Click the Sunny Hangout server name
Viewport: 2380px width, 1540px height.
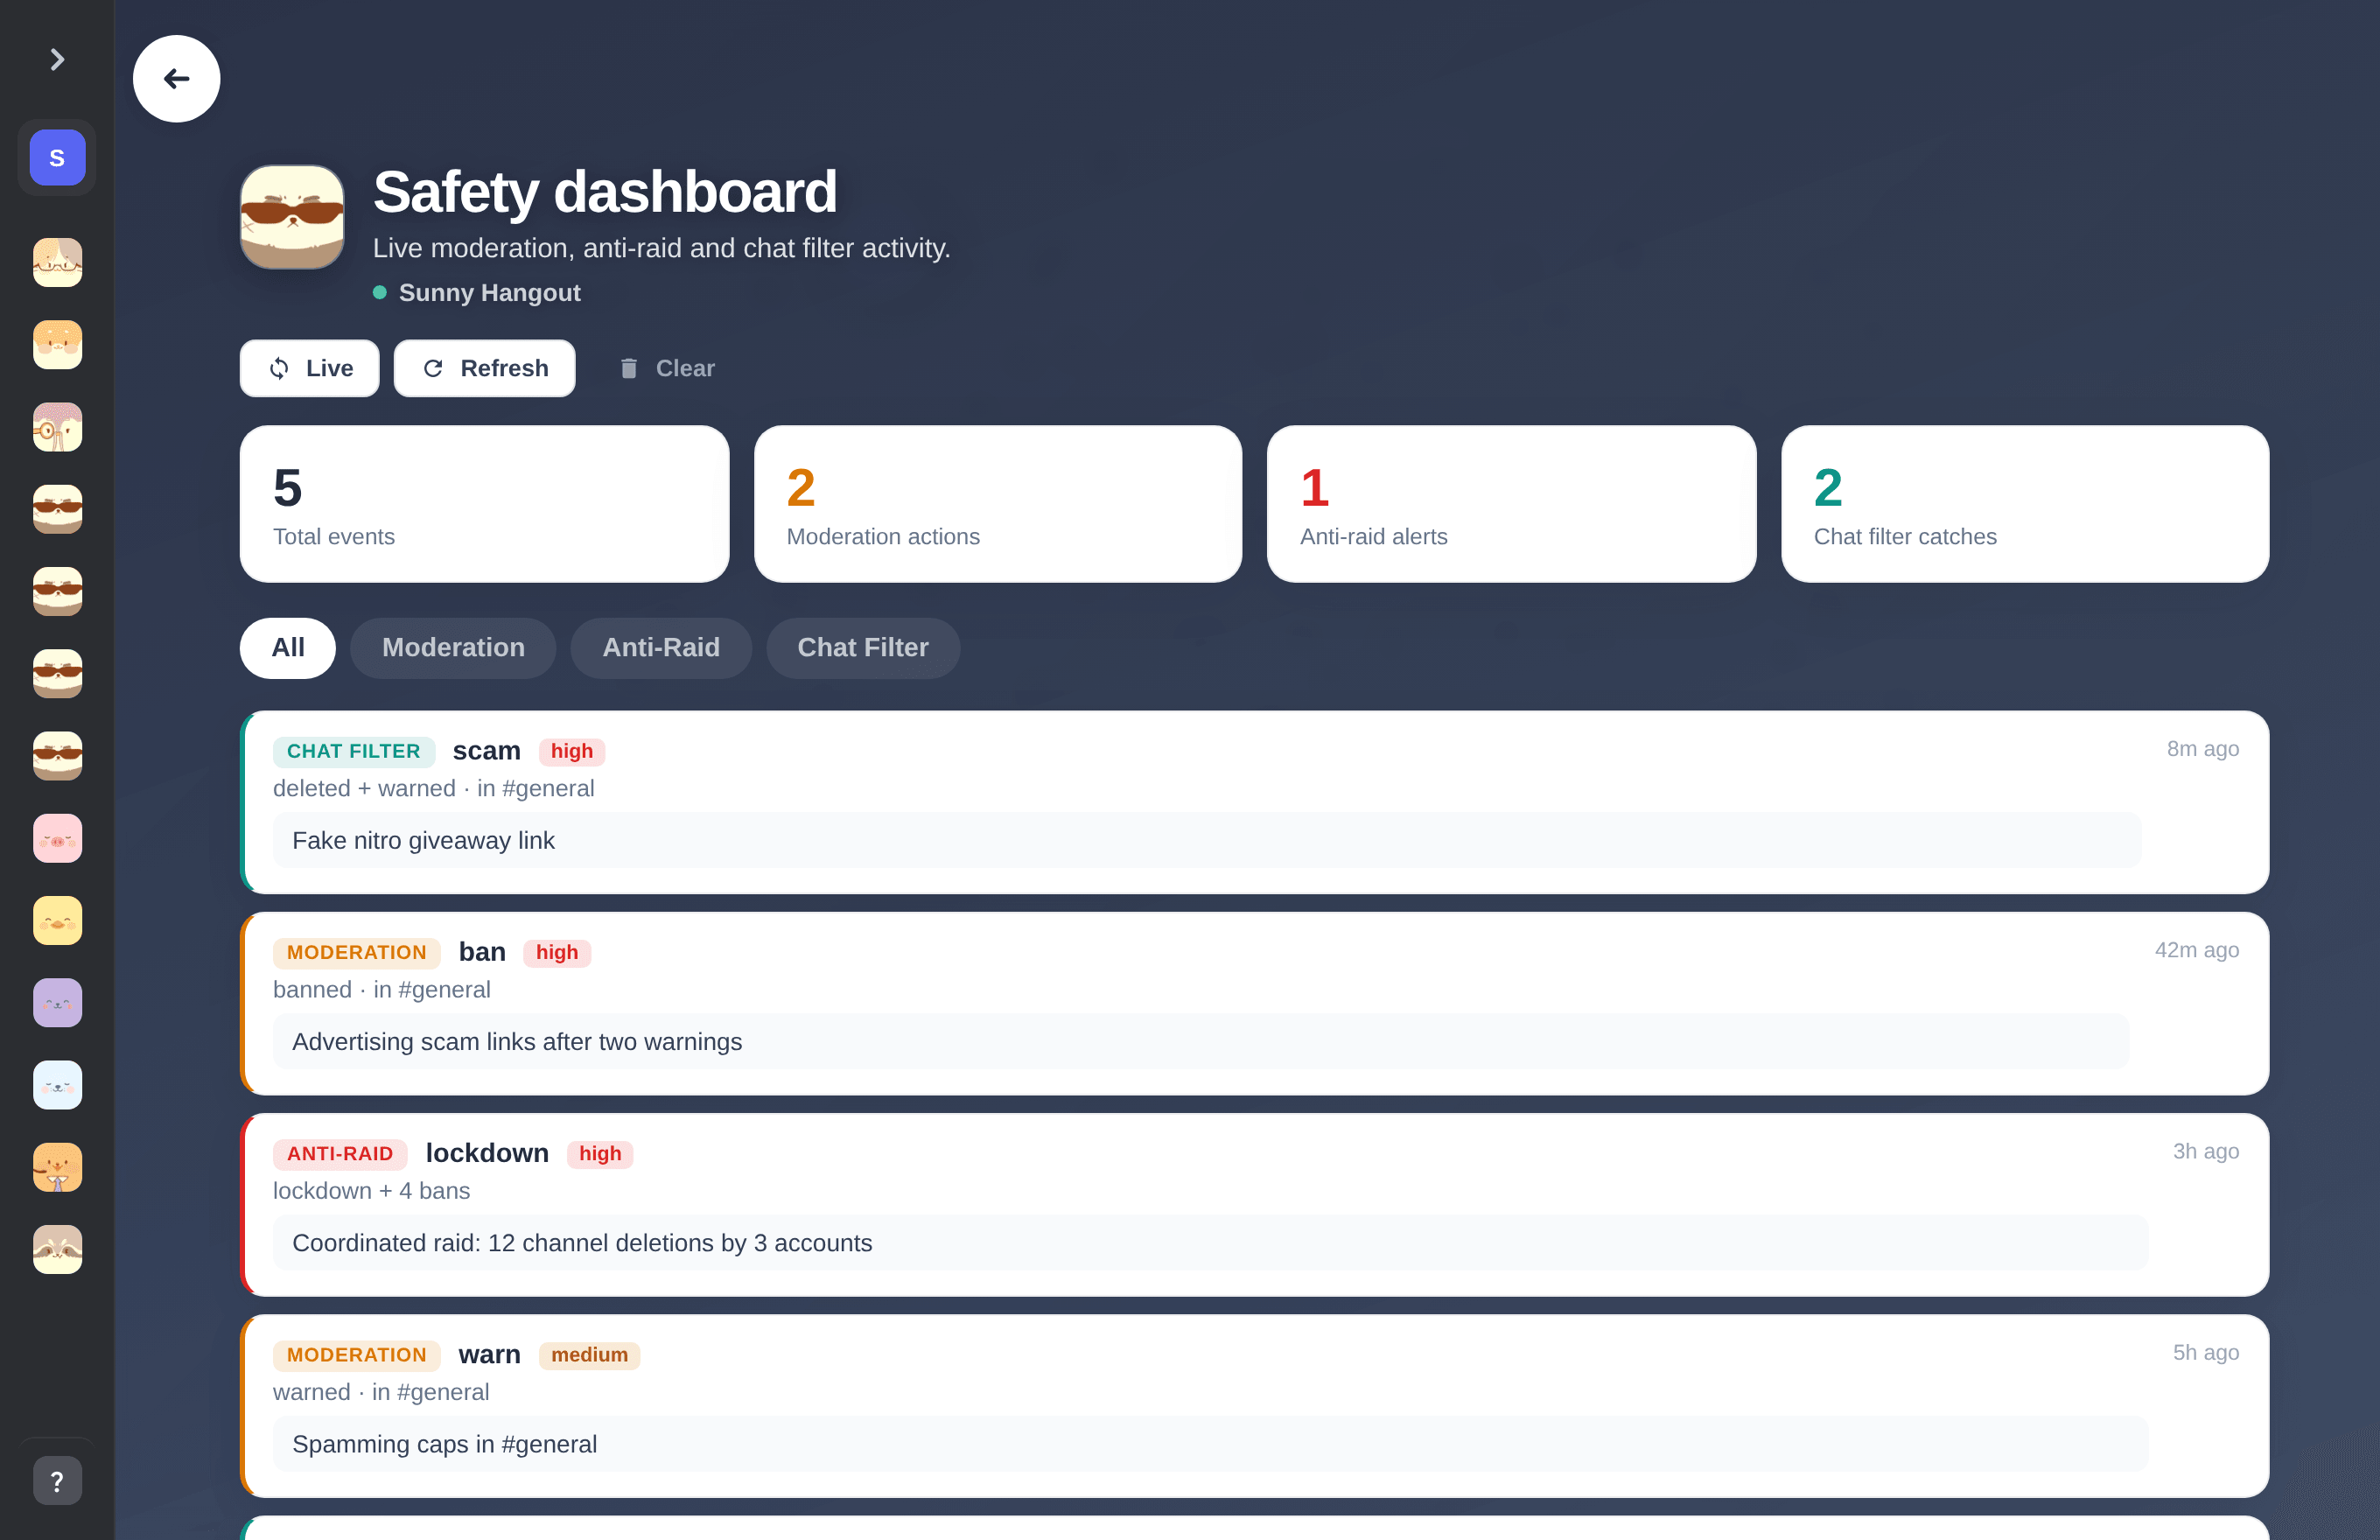(x=489, y=293)
